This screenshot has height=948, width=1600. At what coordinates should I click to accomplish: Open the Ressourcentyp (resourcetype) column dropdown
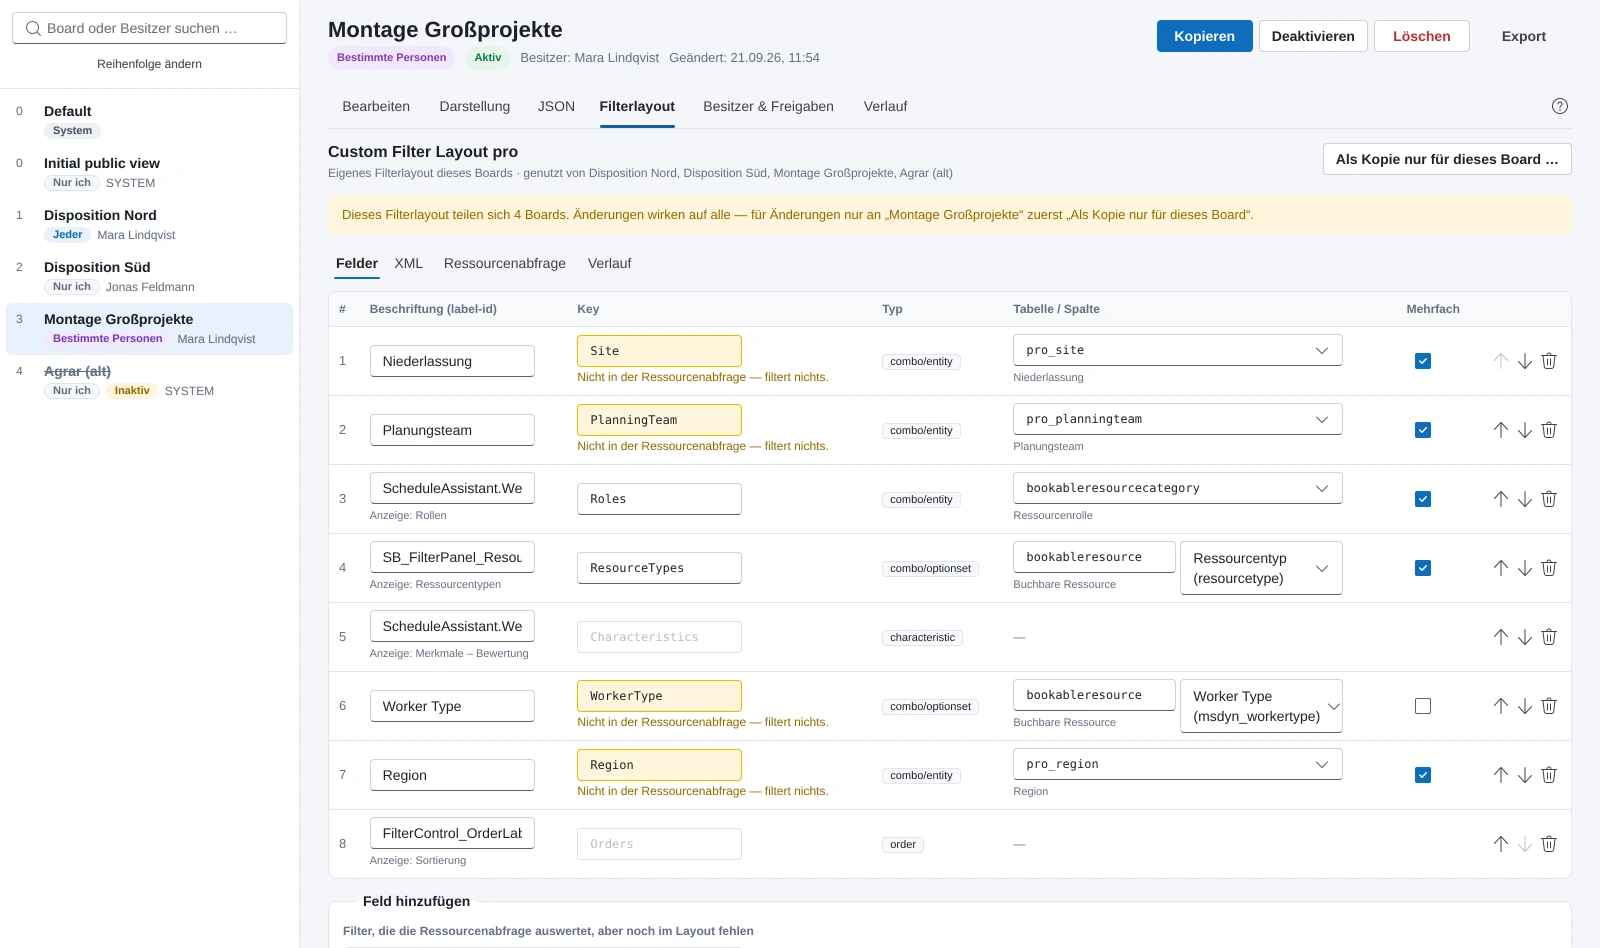(1261, 568)
